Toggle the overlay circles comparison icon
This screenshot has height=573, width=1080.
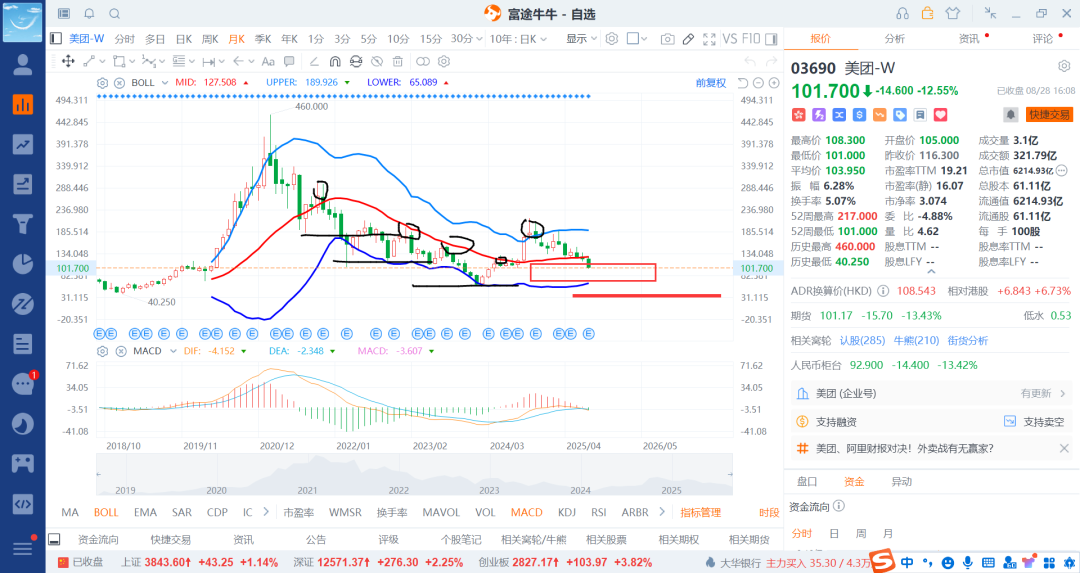pyautogui.click(x=423, y=61)
